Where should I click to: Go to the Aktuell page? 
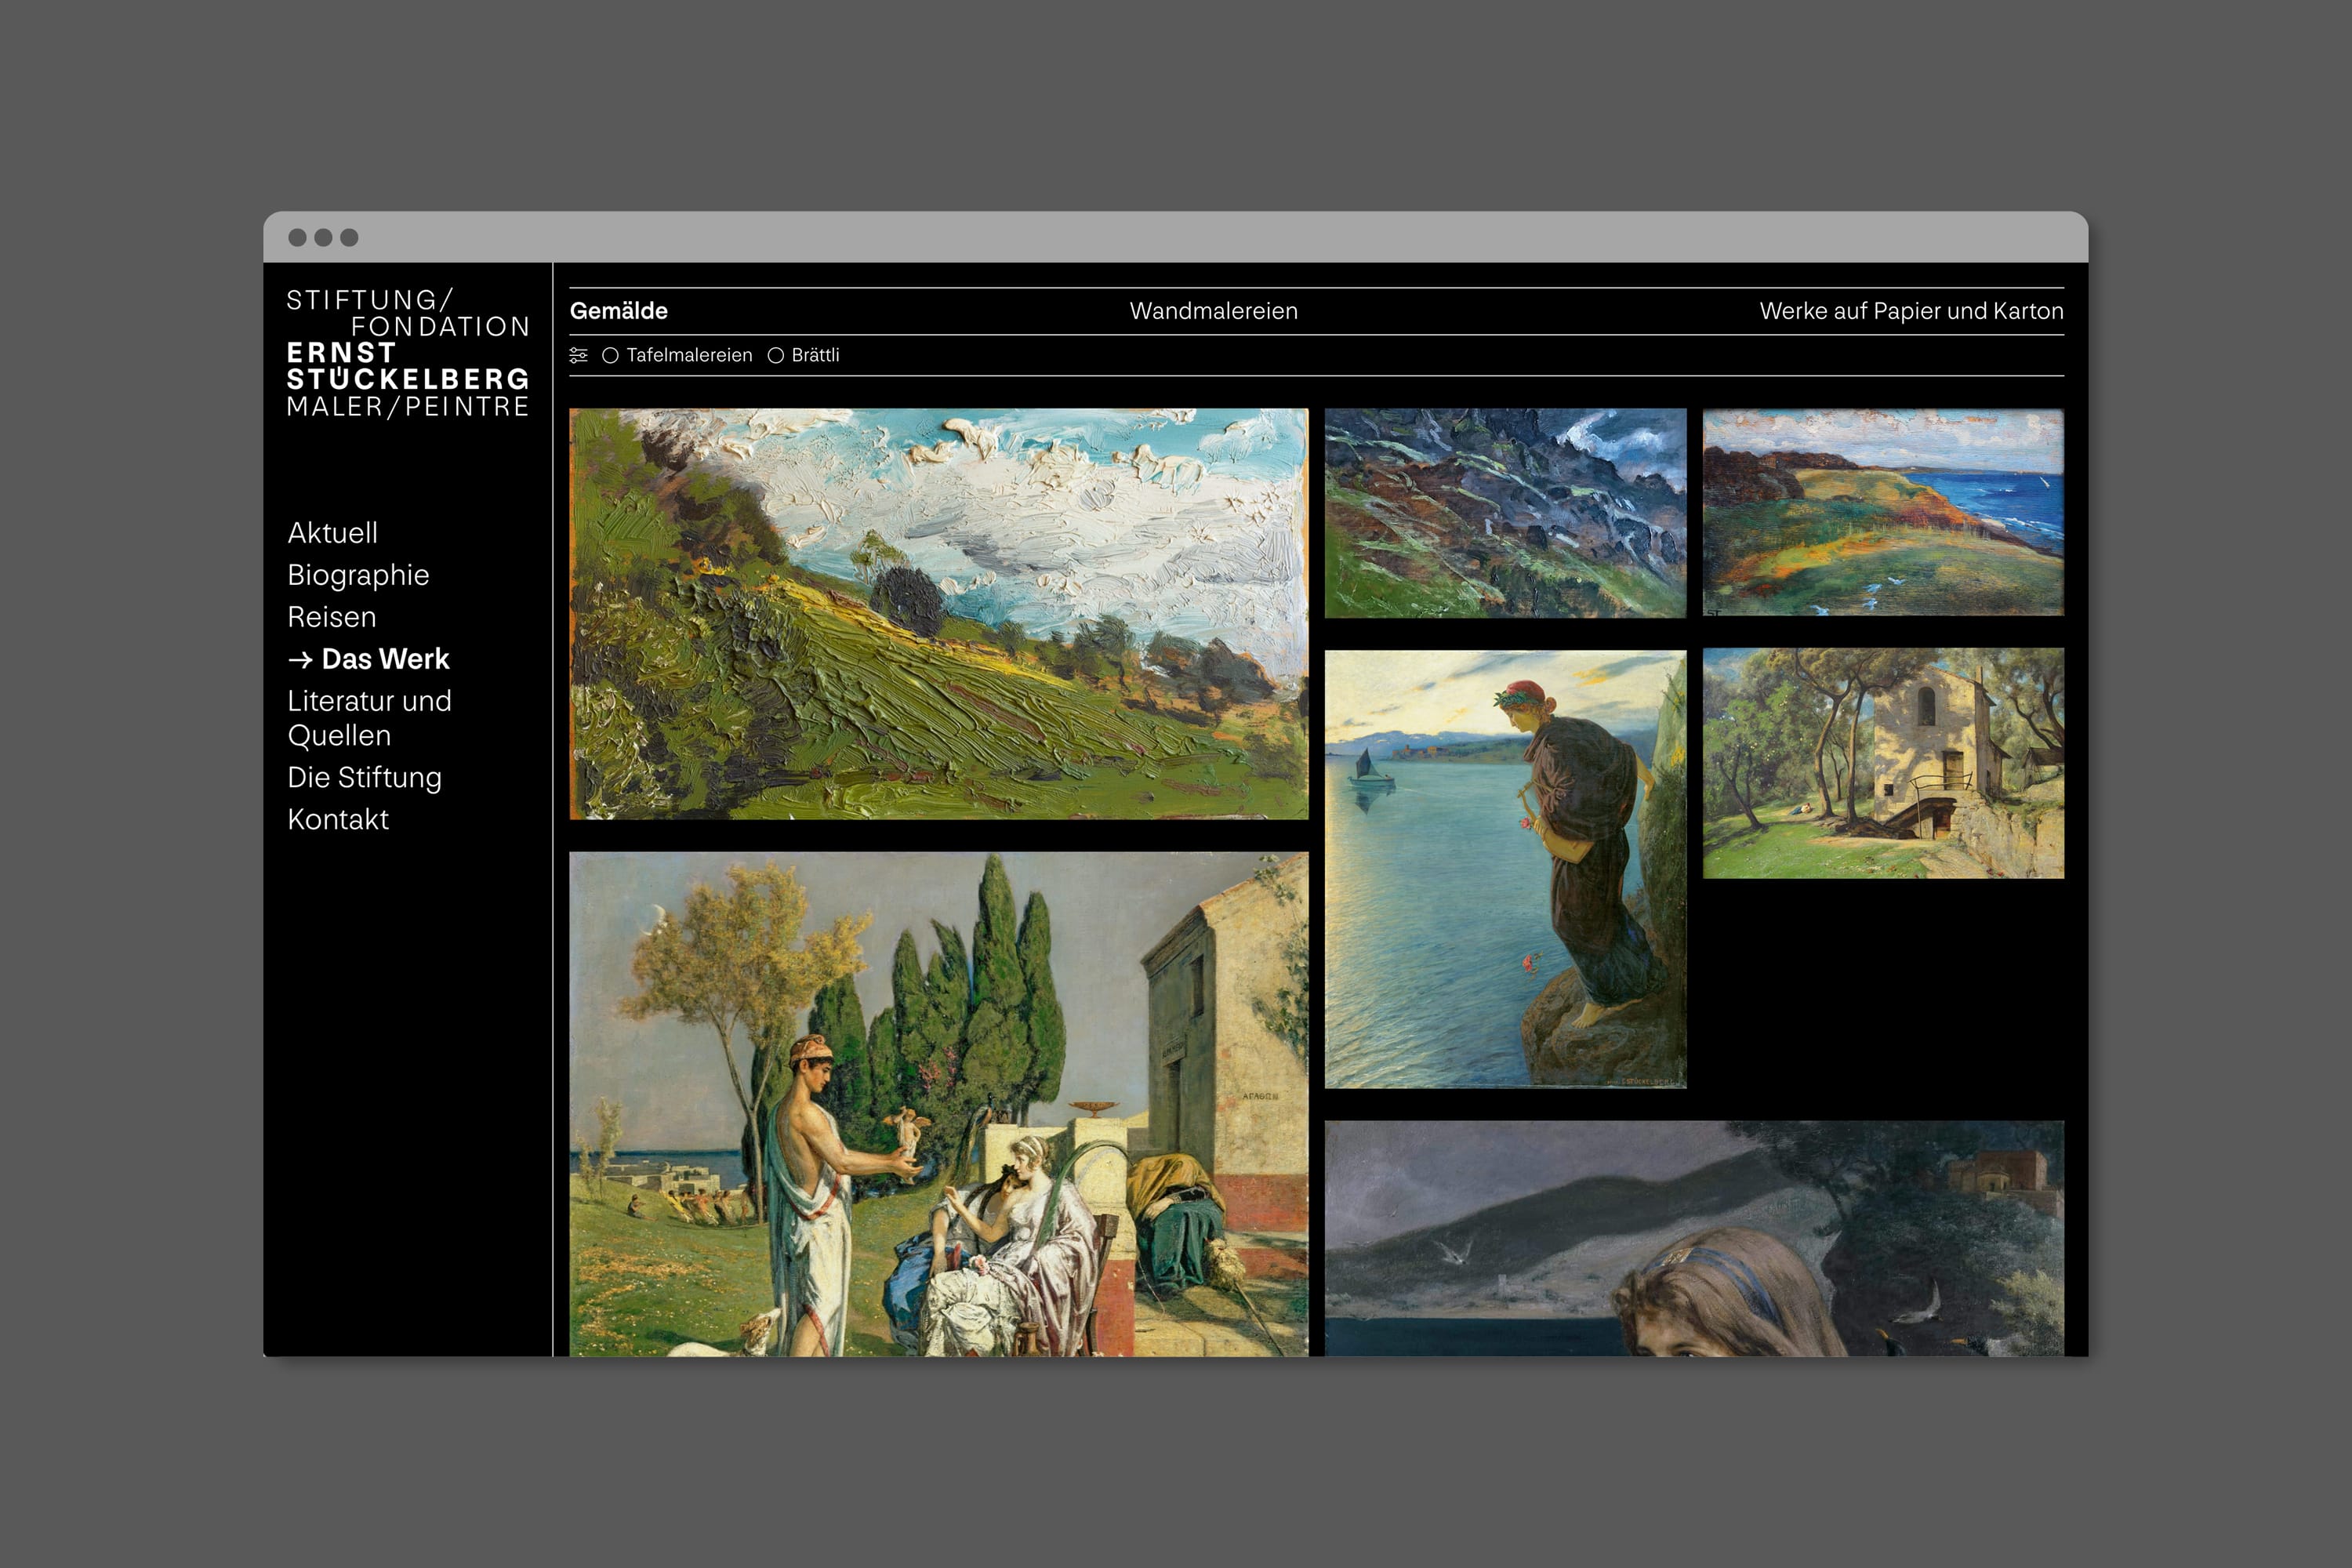332,533
